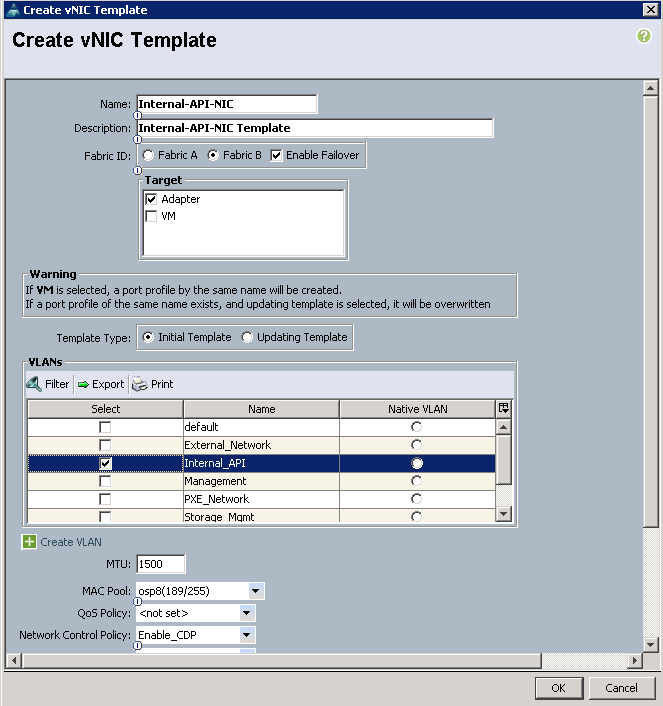Sort by Select column header
The height and width of the screenshot is (706, 663).
(x=105, y=409)
